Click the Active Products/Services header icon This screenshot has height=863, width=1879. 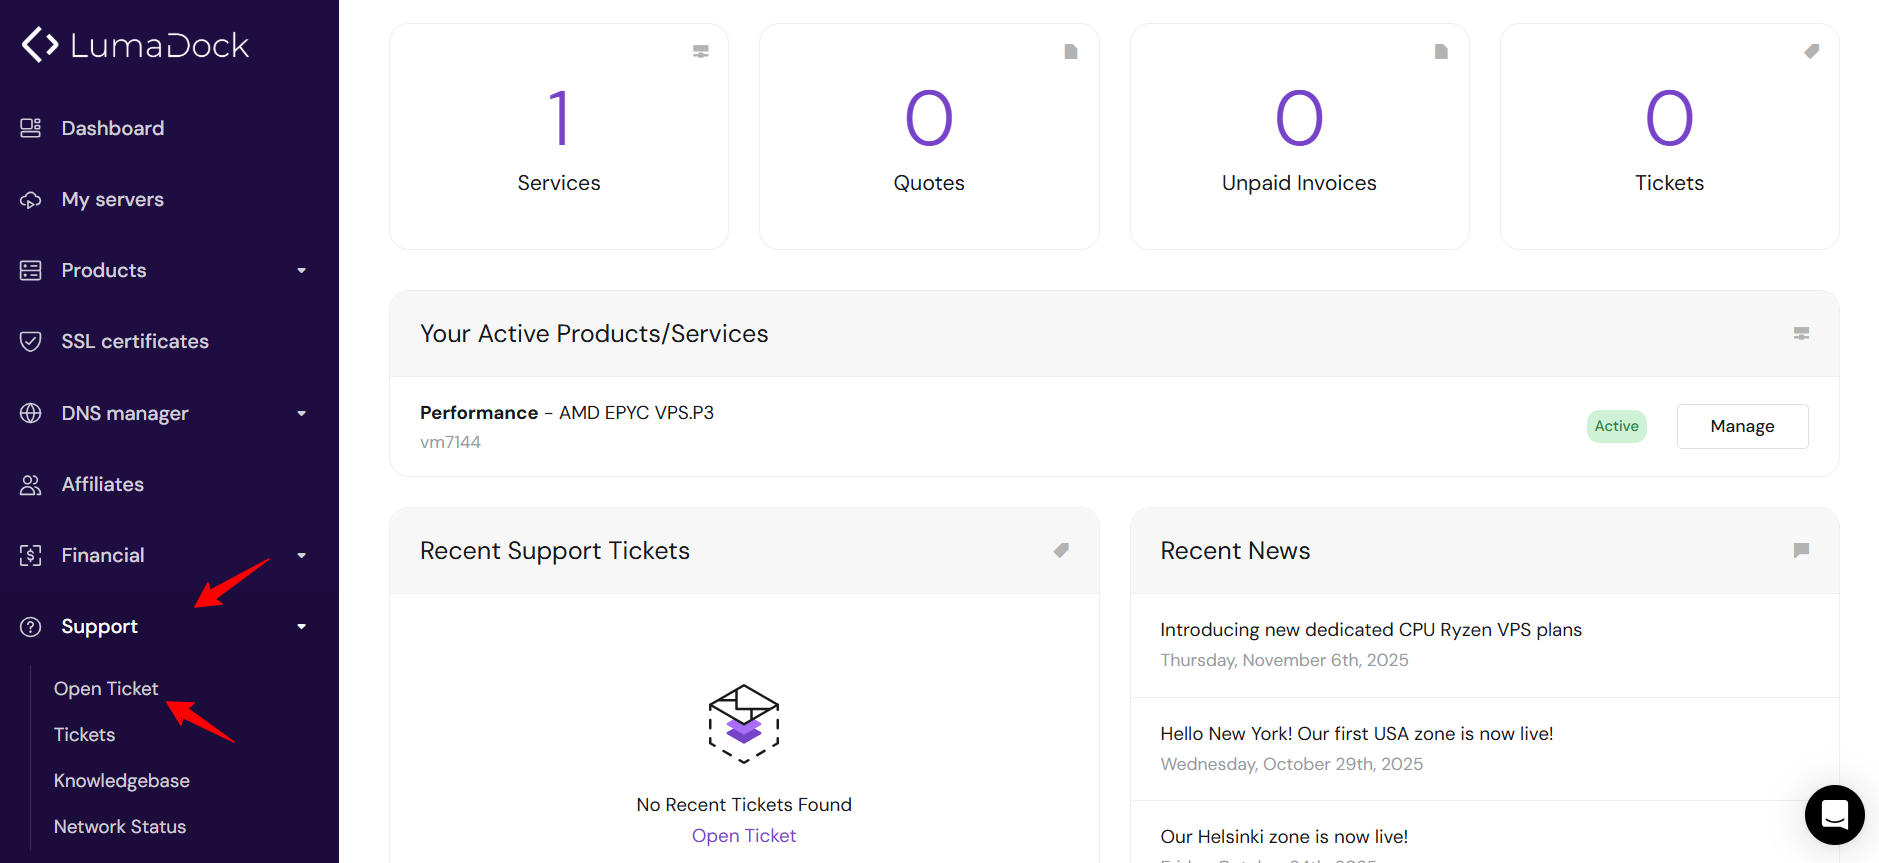coord(1801,333)
